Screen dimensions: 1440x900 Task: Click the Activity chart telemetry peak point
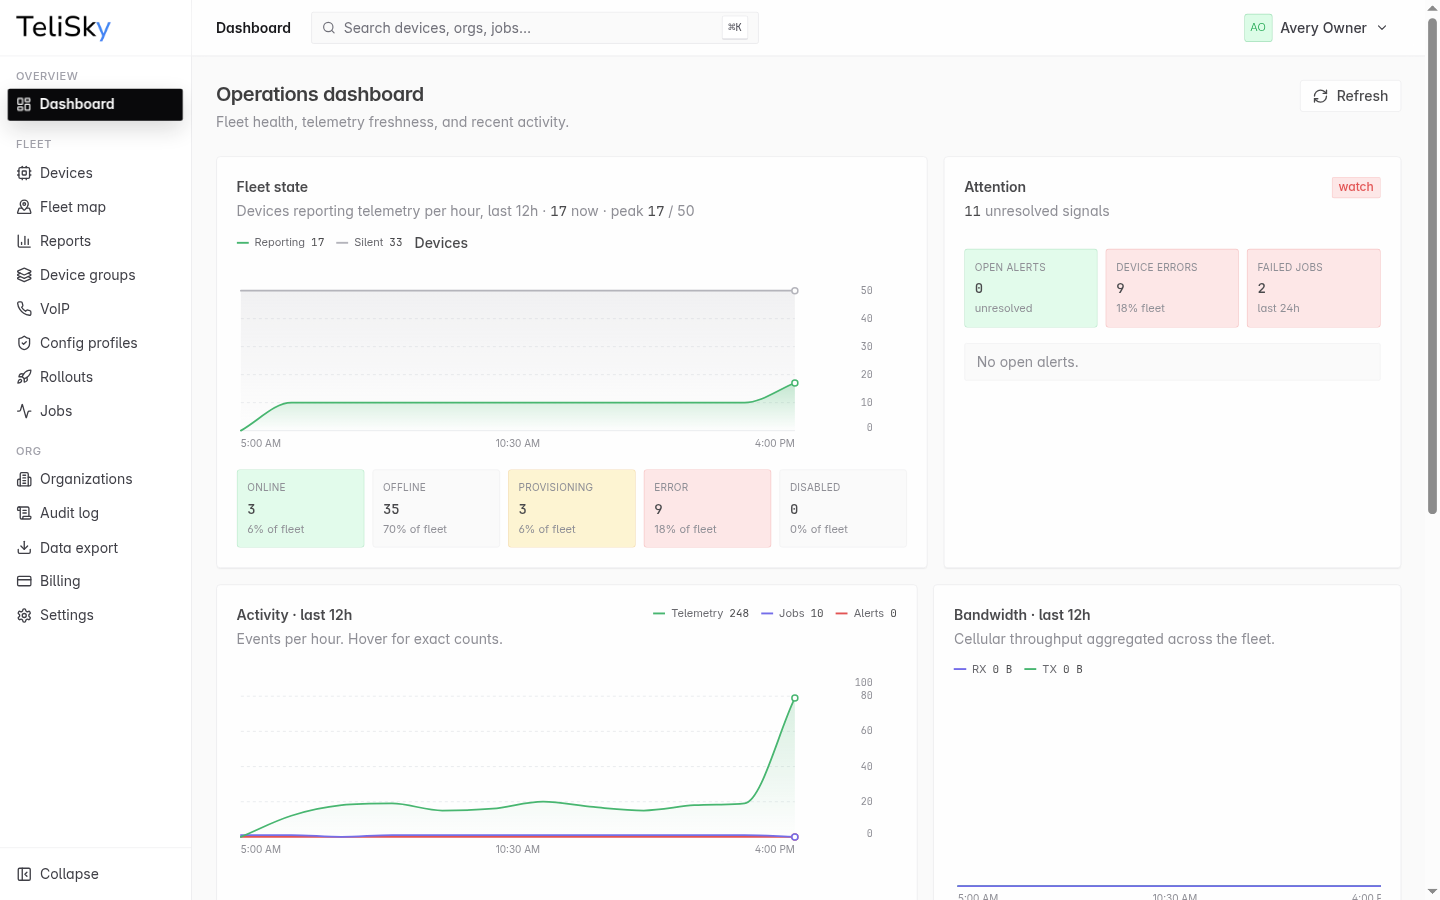pos(795,698)
